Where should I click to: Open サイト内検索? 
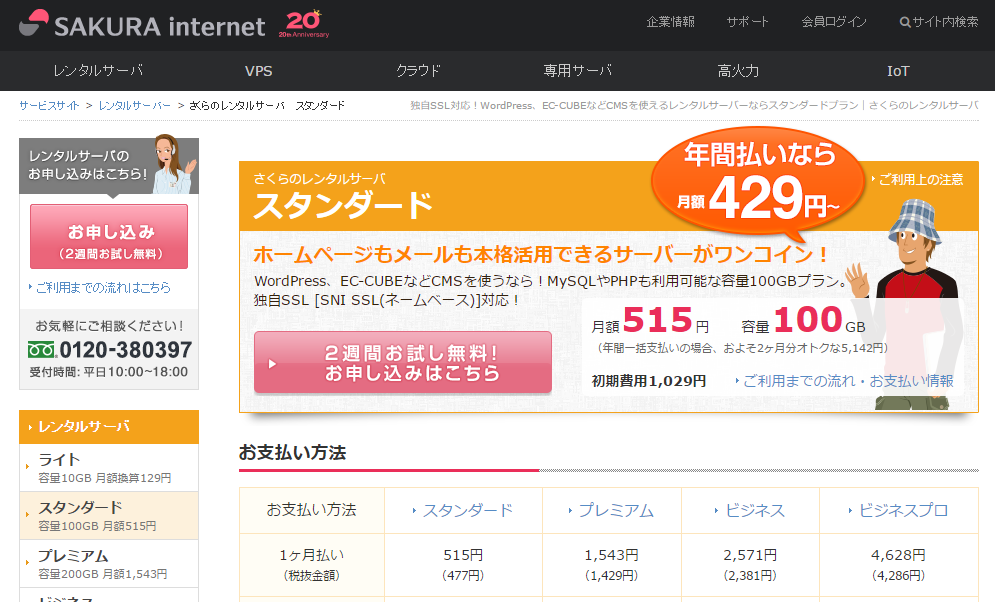click(939, 22)
